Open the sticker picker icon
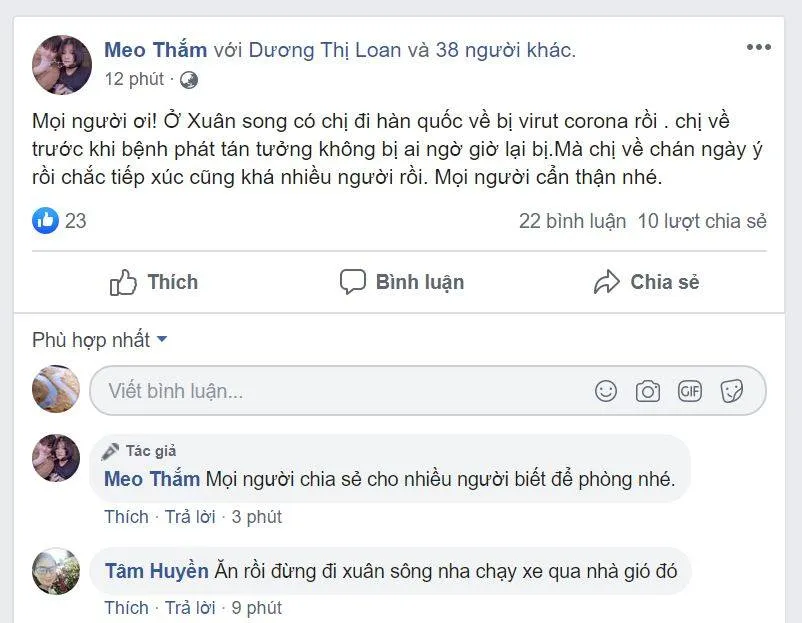802x623 pixels. coord(732,391)
